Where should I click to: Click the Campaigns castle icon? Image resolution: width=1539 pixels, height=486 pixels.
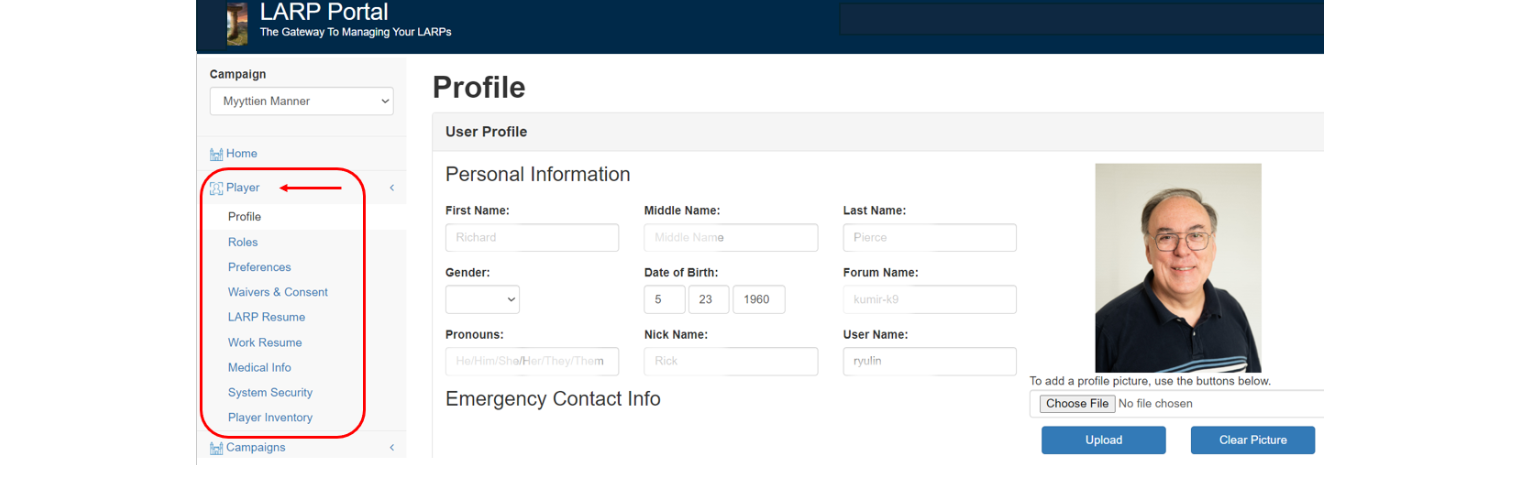(x=216, y=448)
